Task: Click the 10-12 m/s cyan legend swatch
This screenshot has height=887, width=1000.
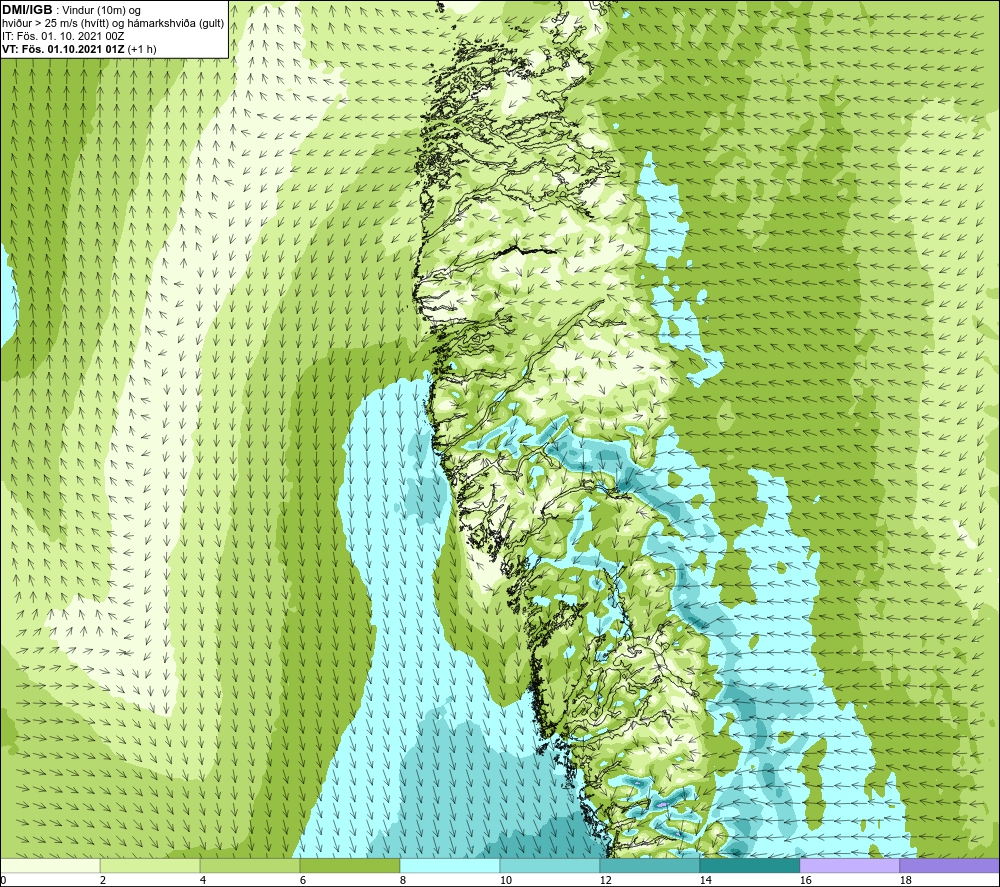Action: [x=550, y=865]
